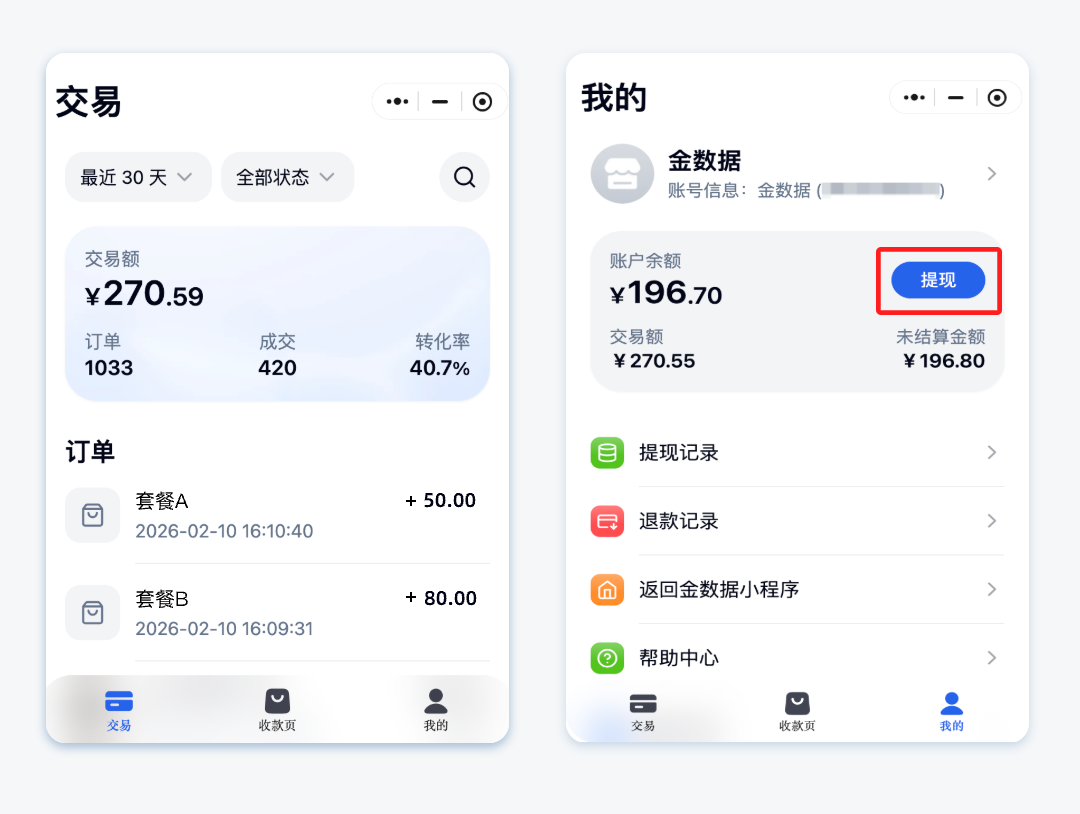Switch to 我的 tab in 交易 screen
This screenshot has height=814, width=1080.
coord(435,710)
